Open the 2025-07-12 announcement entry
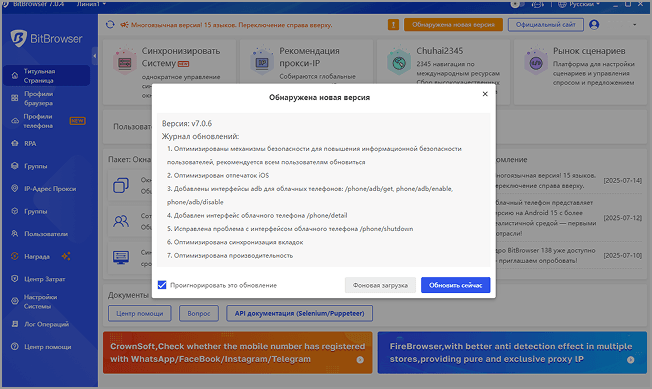The width and height of the screenshot is (652, 389). tap(569, 218)
